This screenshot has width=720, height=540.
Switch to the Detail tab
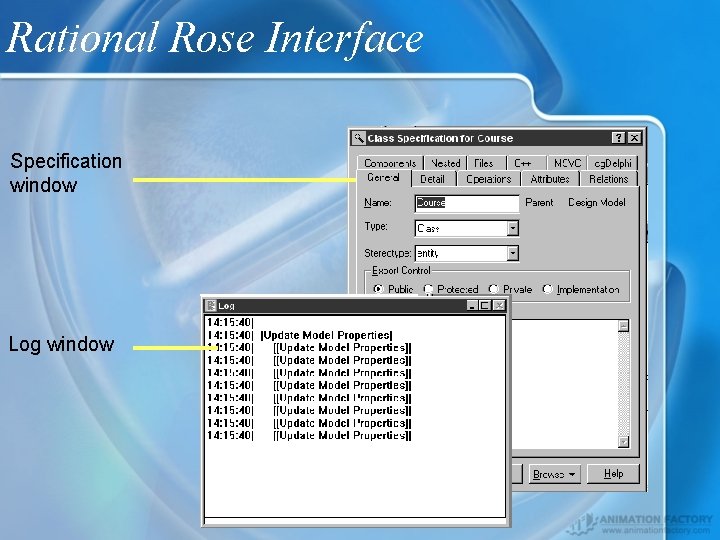pos(432,179)
